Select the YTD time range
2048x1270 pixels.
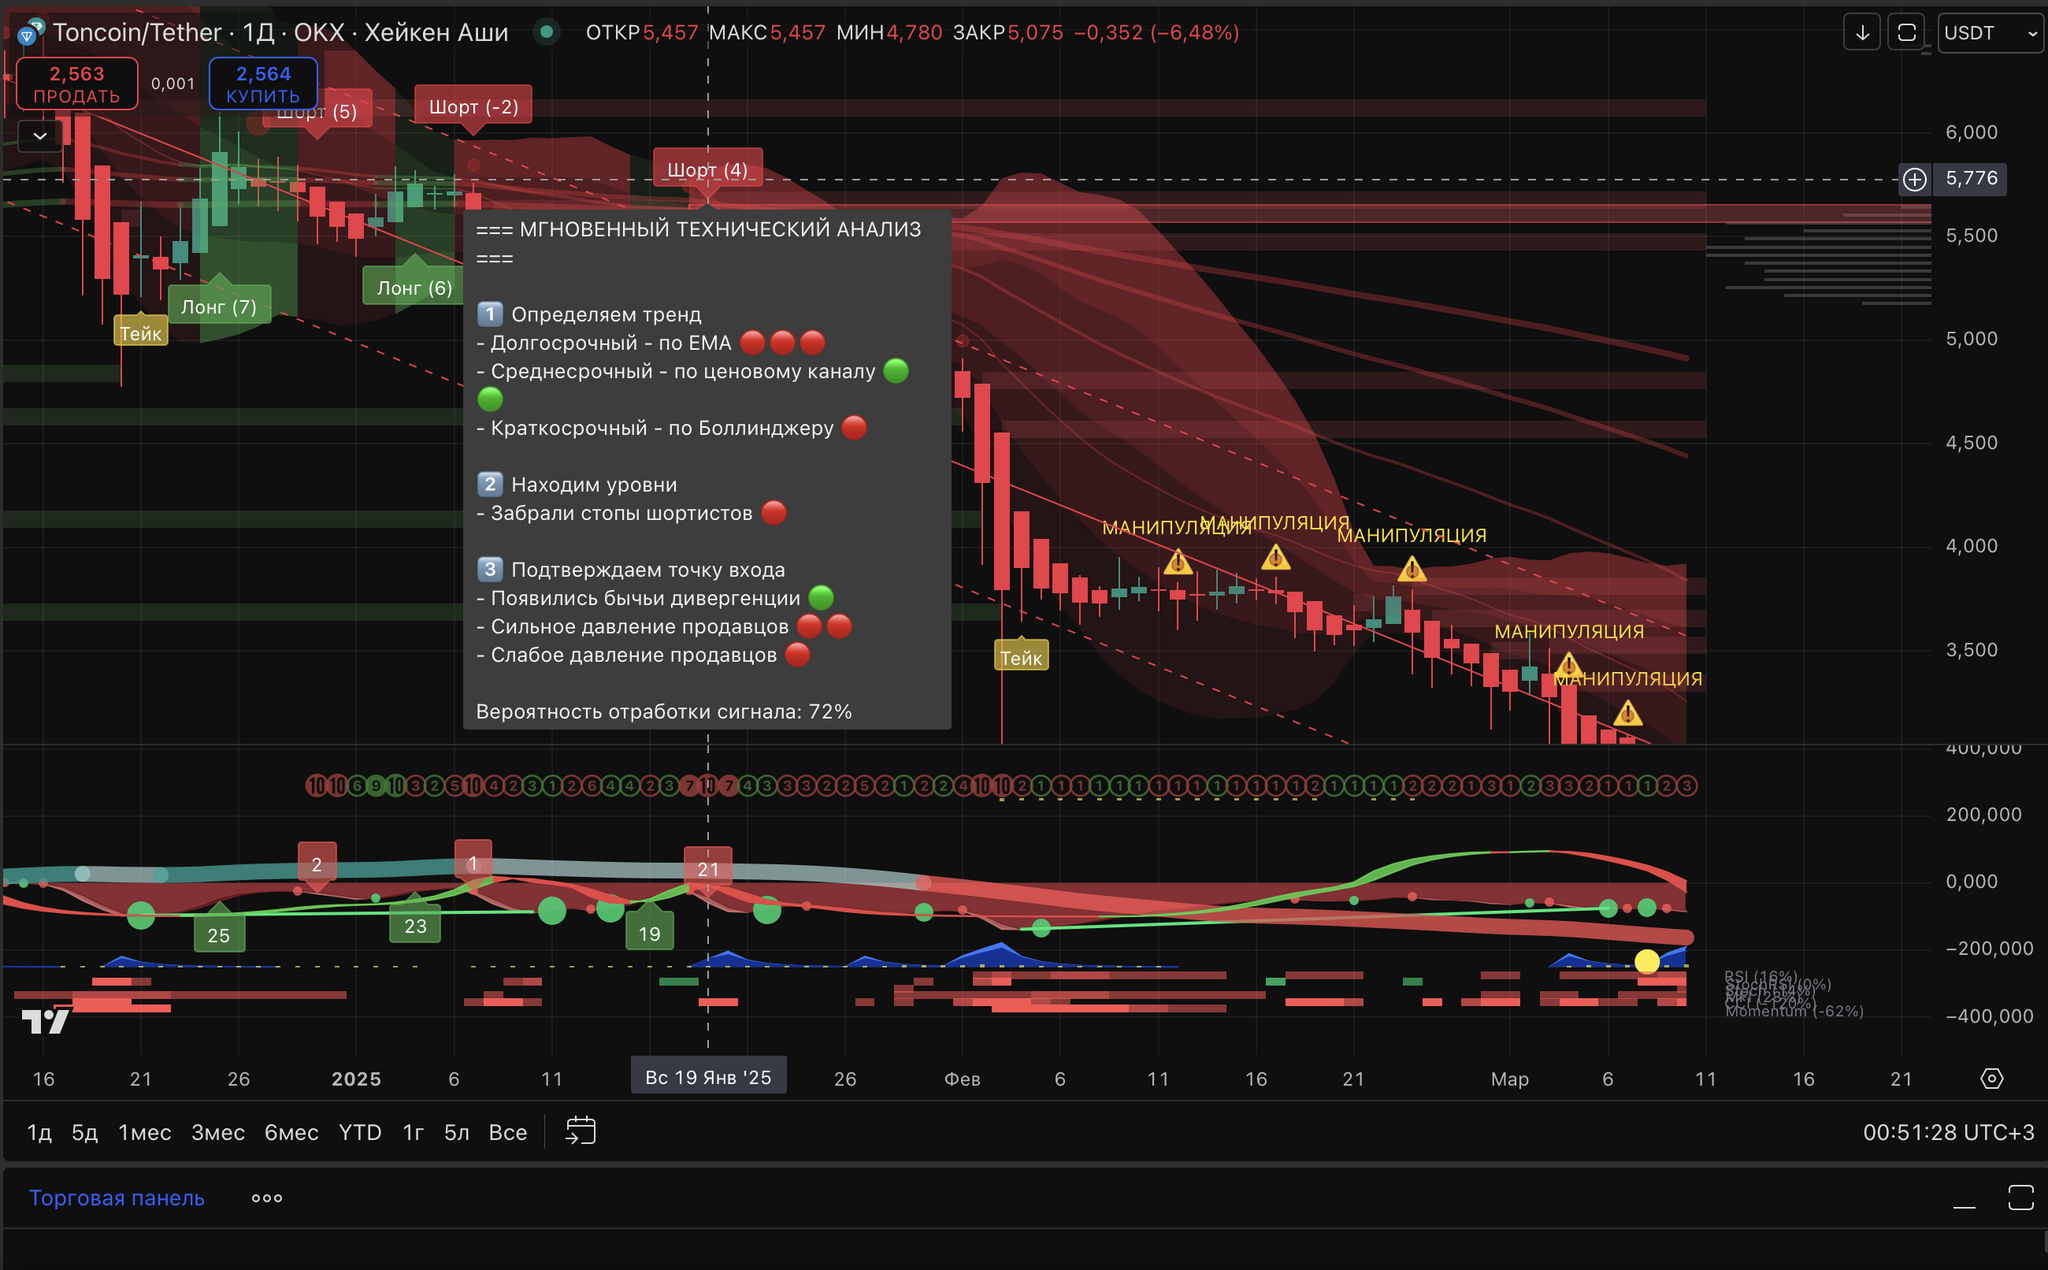click(x=360, y=1132)
